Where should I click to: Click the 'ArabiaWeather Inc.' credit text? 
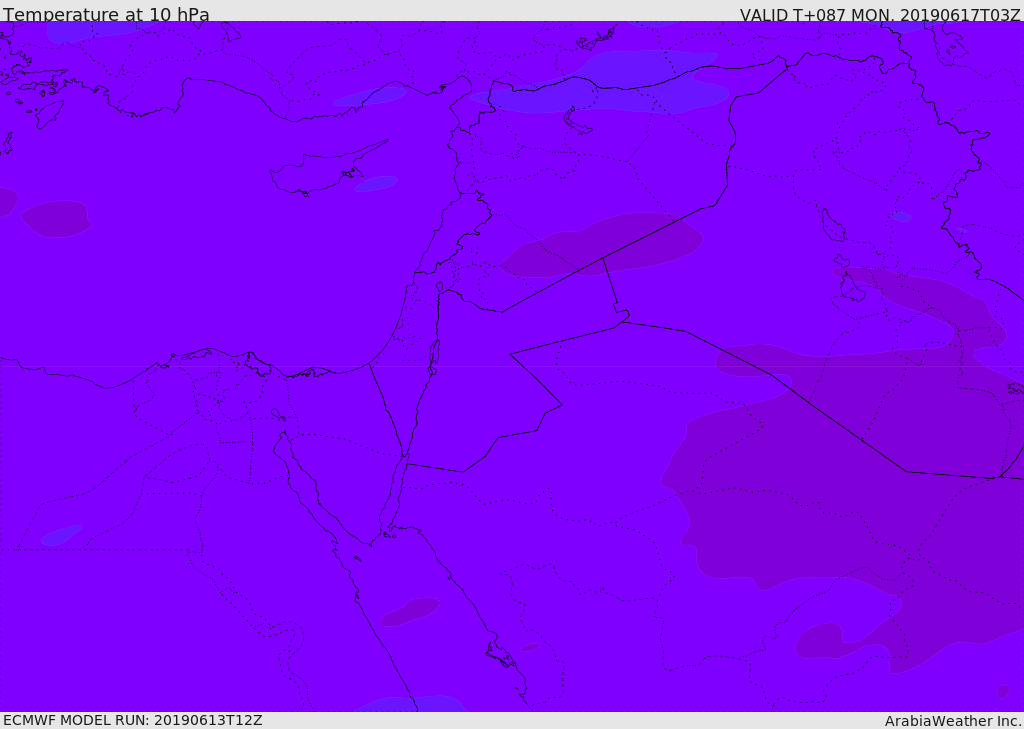tap(953, 721)
